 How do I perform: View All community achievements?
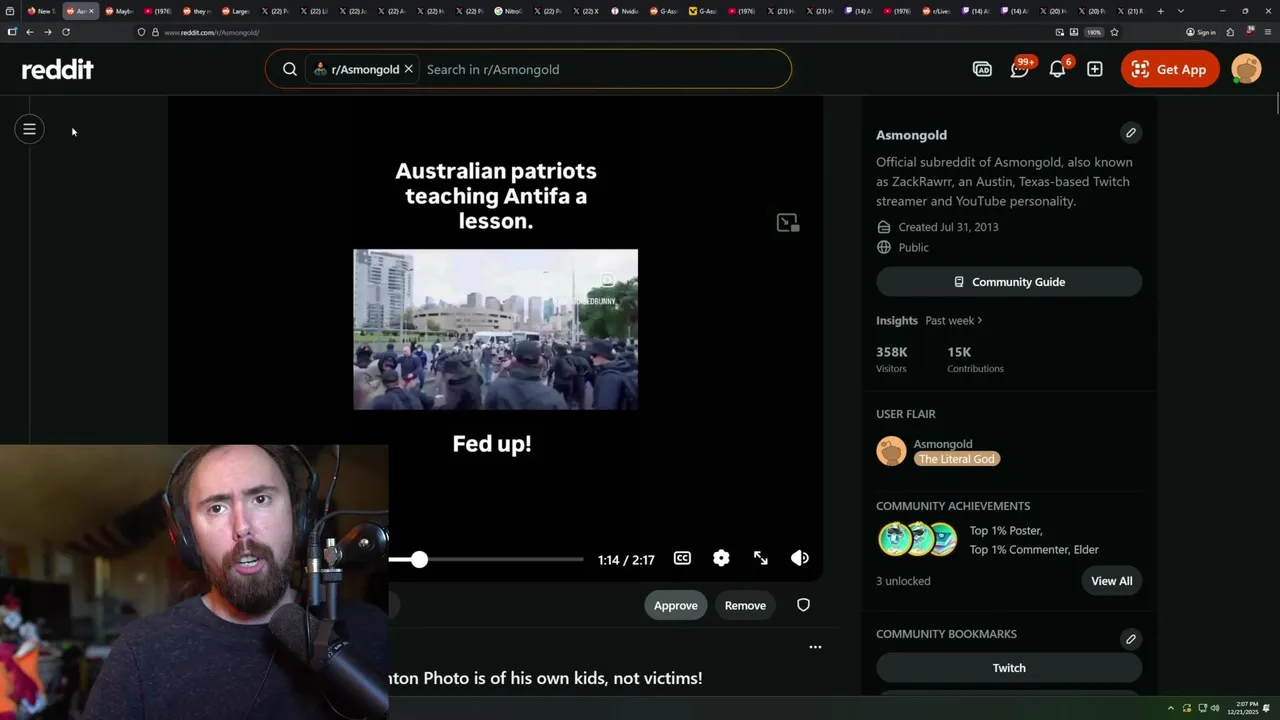tap(1111, 581)
